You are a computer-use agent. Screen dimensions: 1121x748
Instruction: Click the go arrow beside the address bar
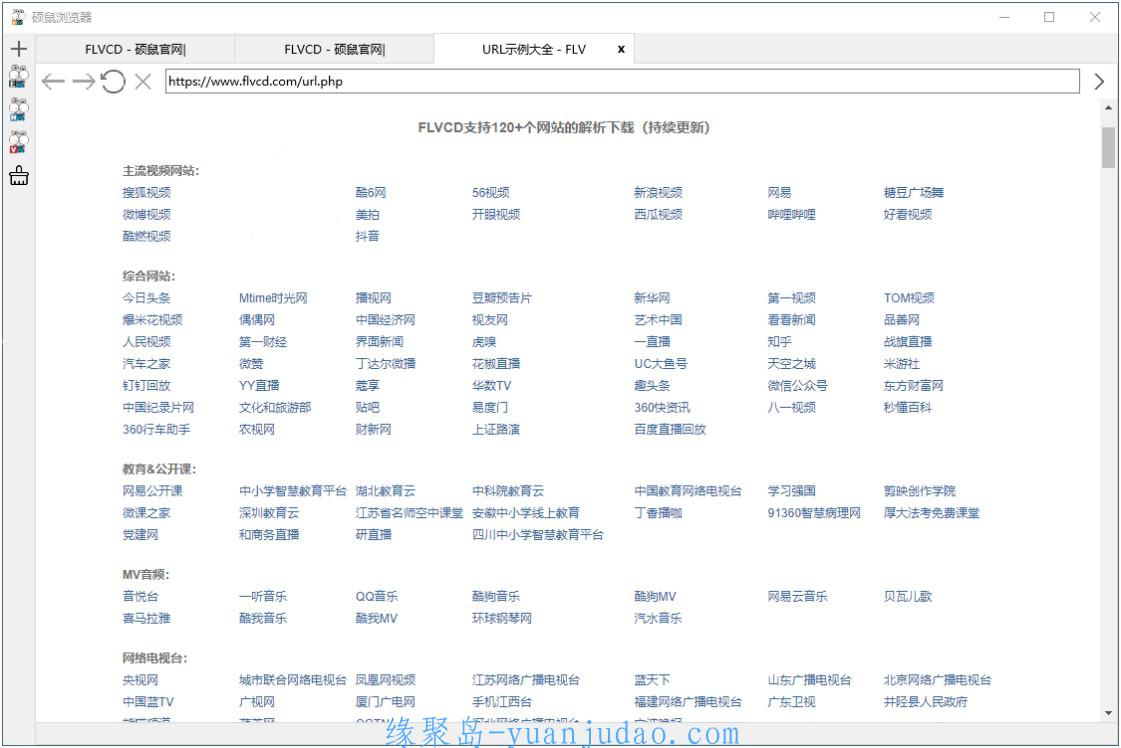pyautogui.click(x=1099, y=82)
